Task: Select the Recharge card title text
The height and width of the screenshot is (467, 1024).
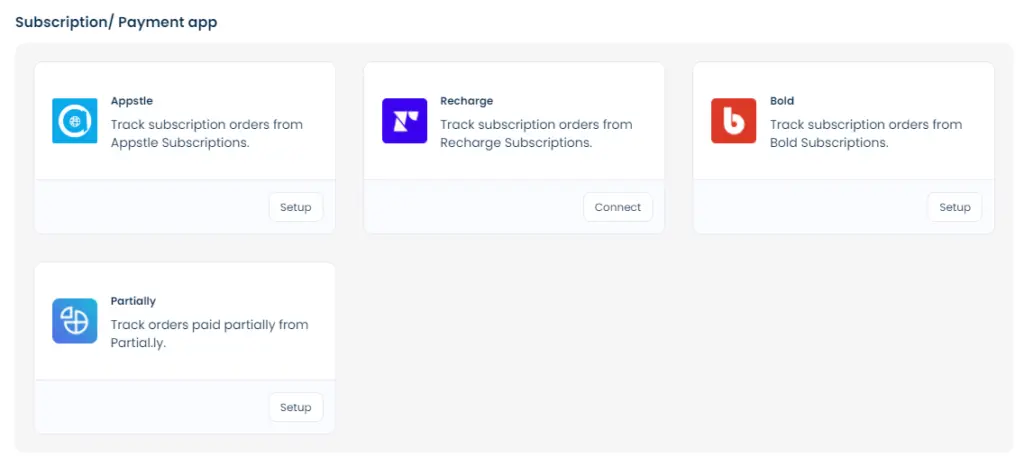Action: (x=466, y=101)
